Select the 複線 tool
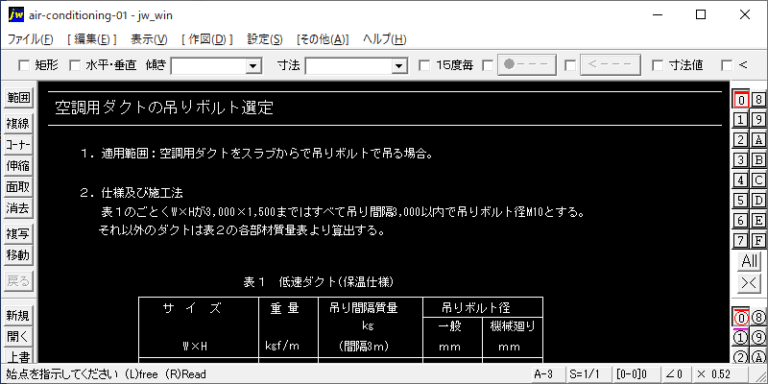This screenshot has width=768, height=384. tap(18, 123)
